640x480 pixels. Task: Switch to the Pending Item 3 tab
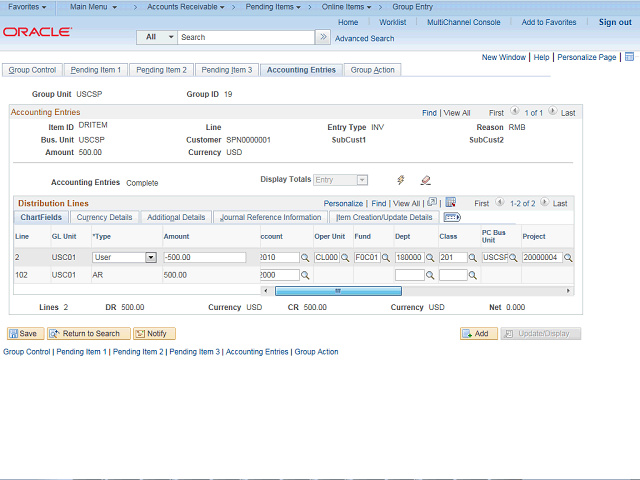[227, 70]
